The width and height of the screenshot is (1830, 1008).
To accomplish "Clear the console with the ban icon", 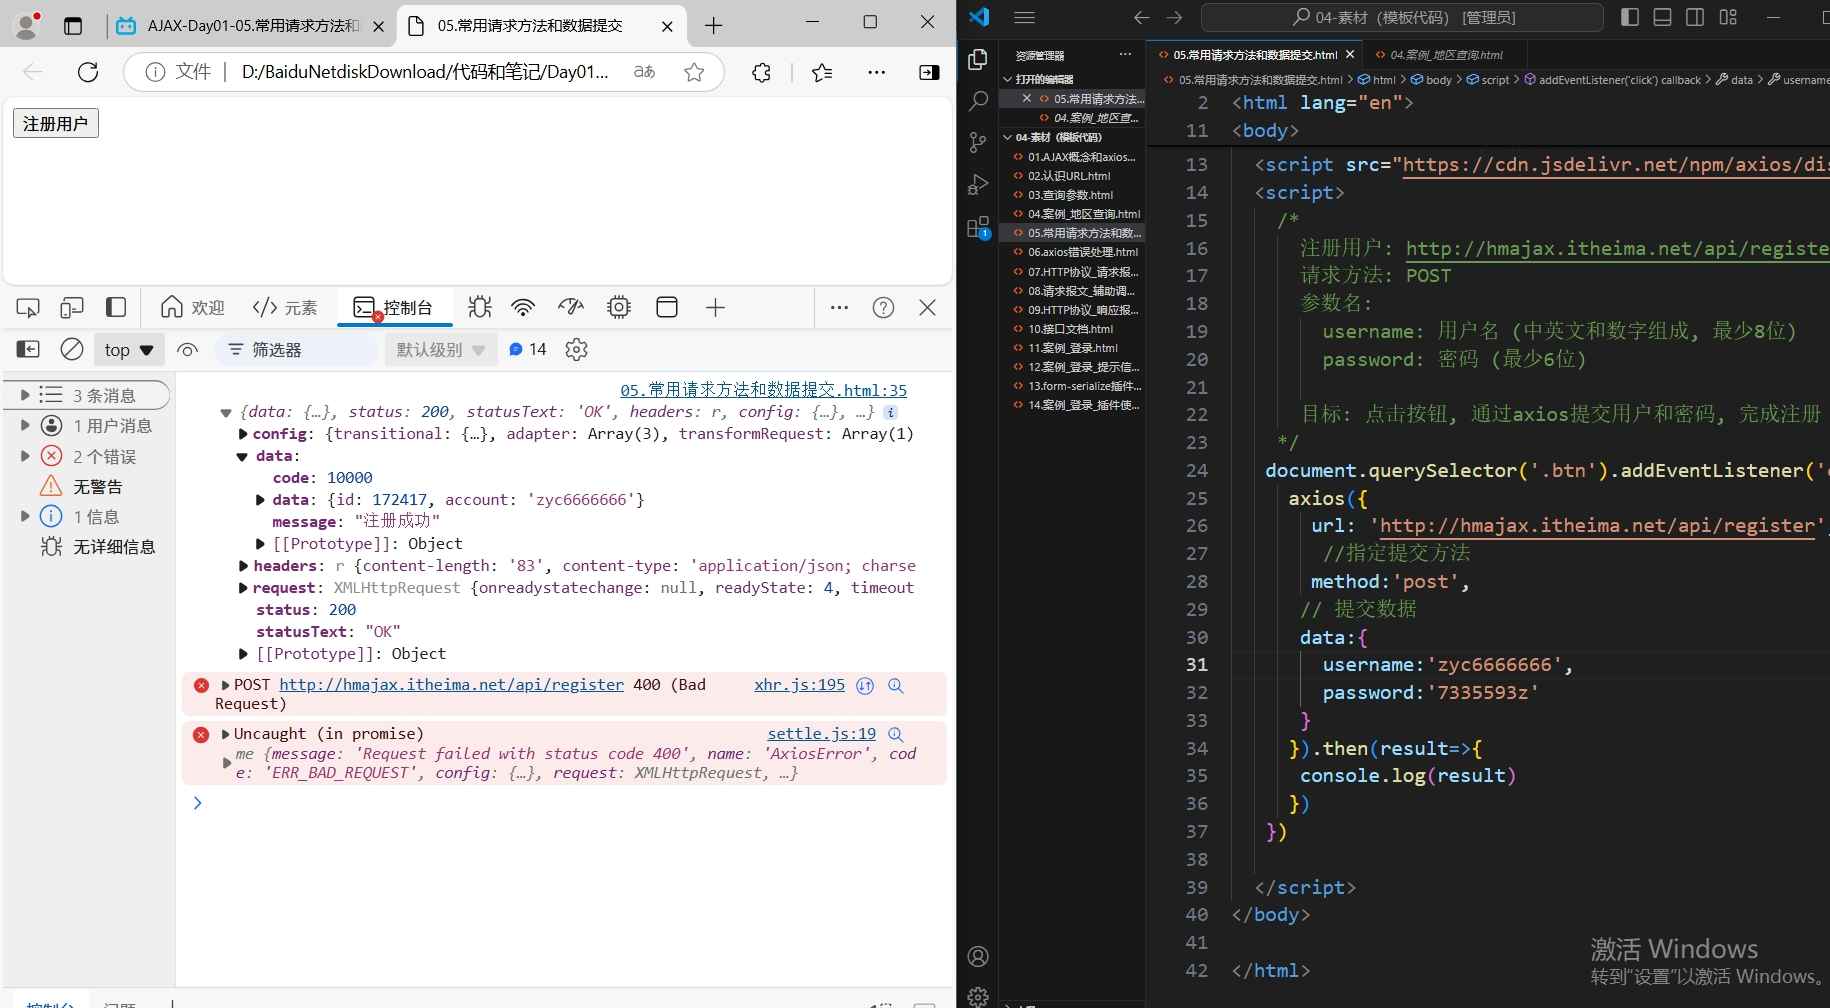I will coord(72,349).
